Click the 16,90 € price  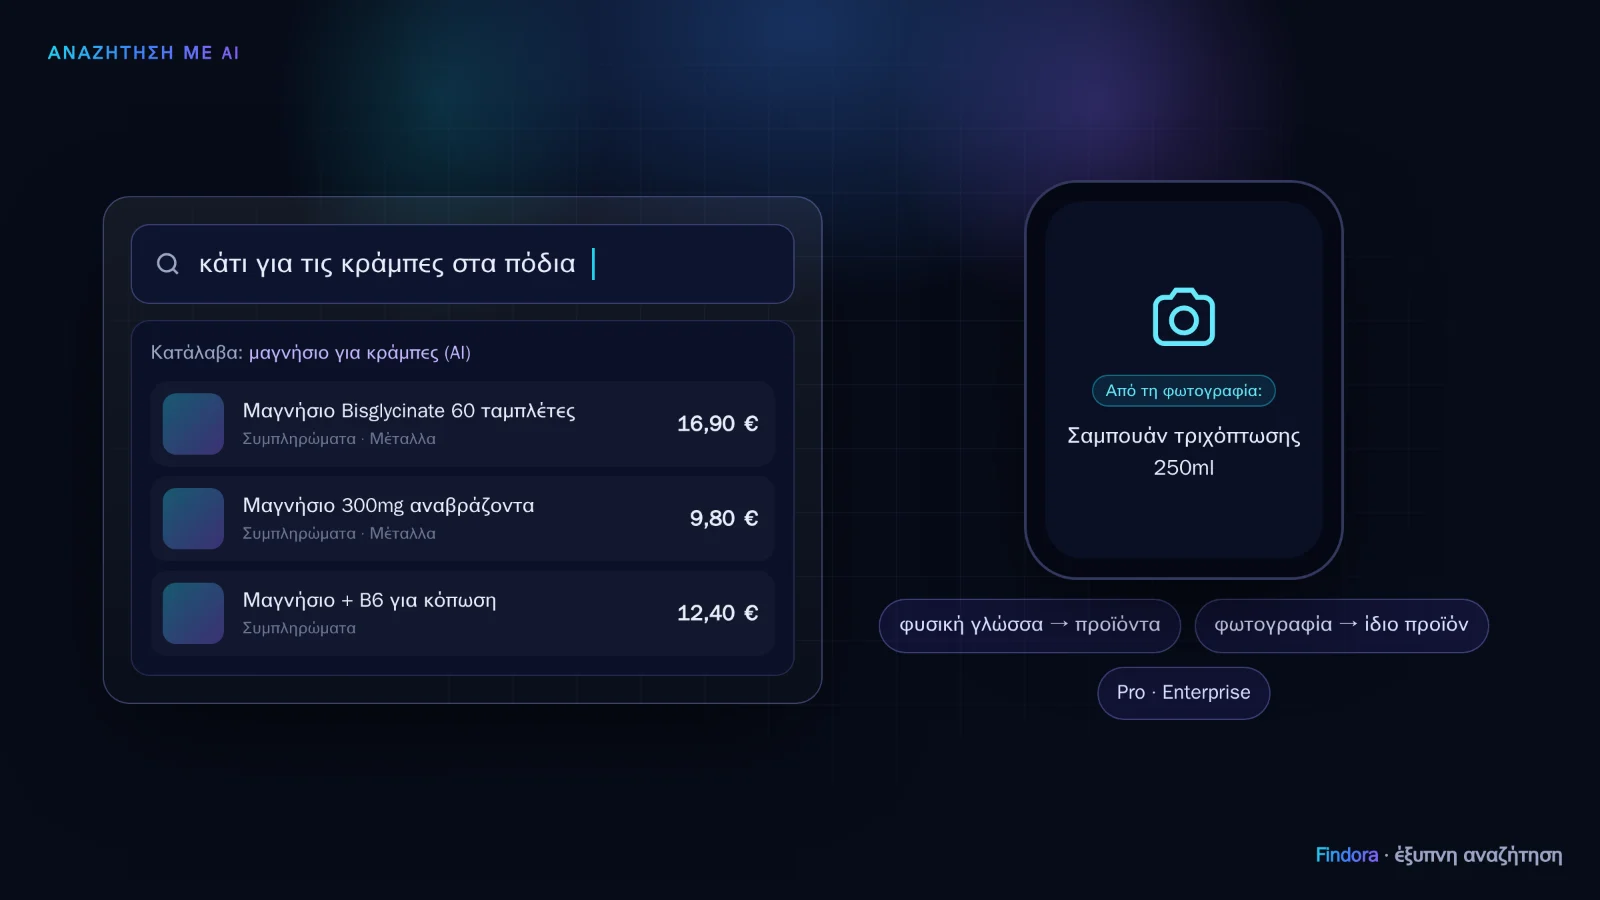pos(717,424)
